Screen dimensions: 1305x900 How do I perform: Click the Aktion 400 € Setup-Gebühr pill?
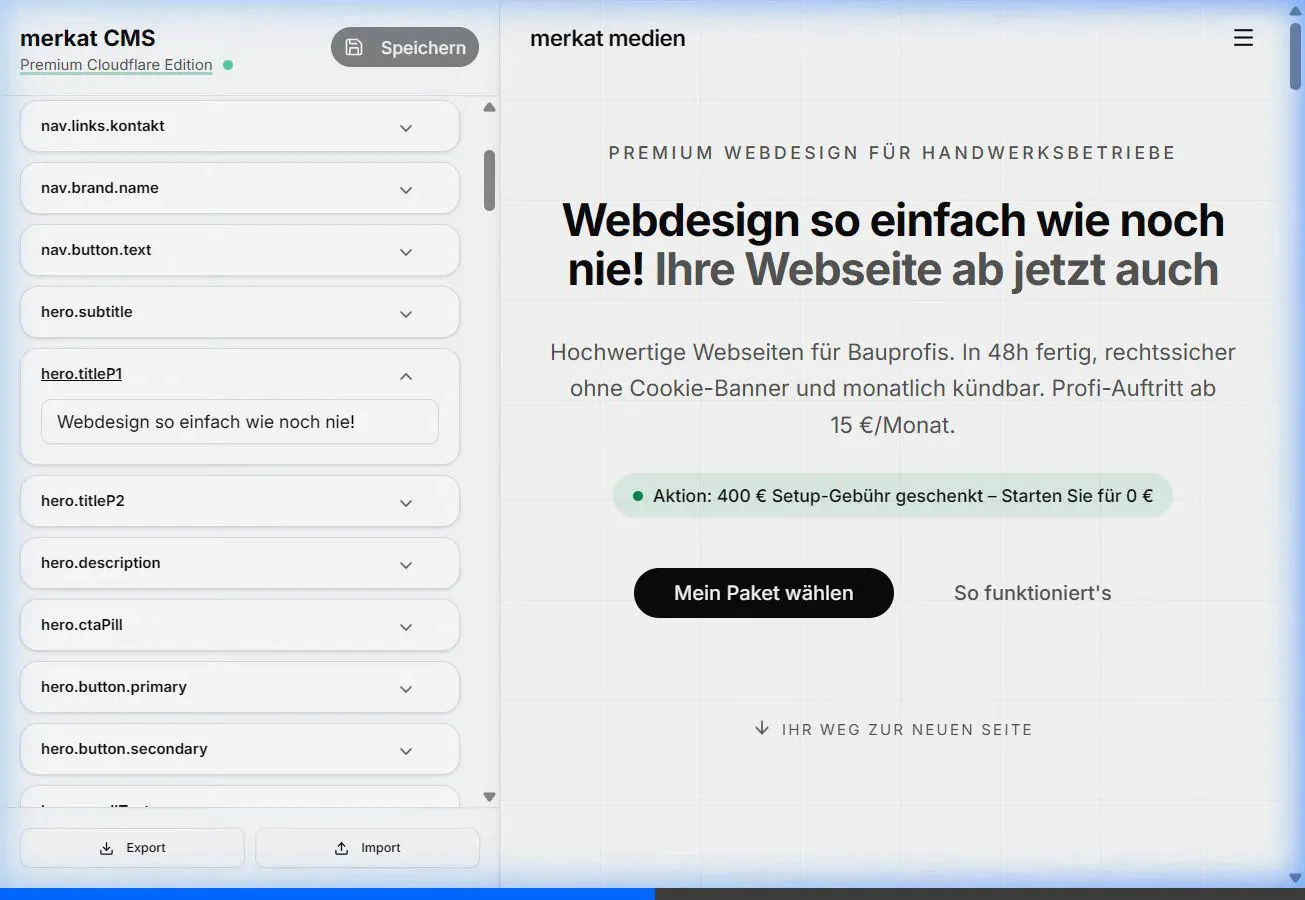[892, 495]
